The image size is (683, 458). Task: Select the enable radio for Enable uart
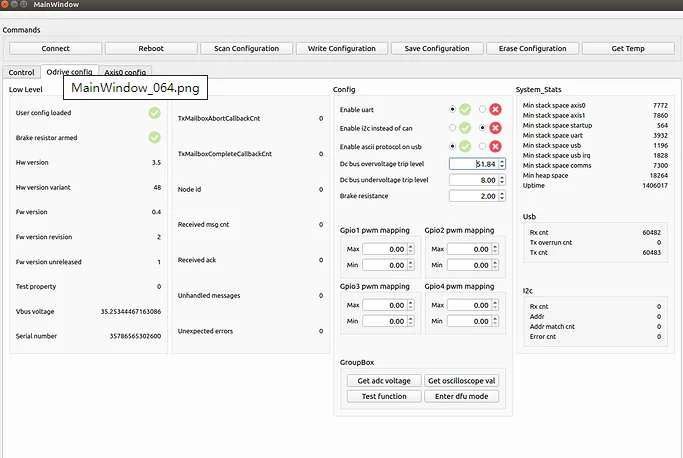[x=452, y=109]
